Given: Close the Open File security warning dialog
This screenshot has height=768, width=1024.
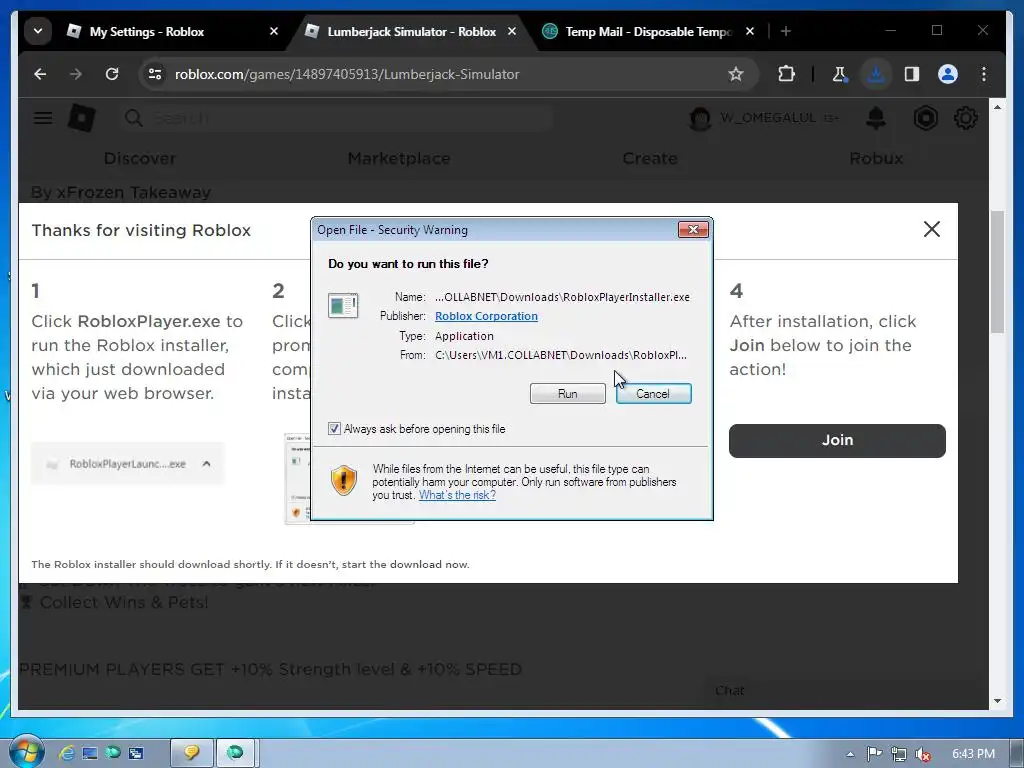Looking at the screenshot, I should 693,229.
